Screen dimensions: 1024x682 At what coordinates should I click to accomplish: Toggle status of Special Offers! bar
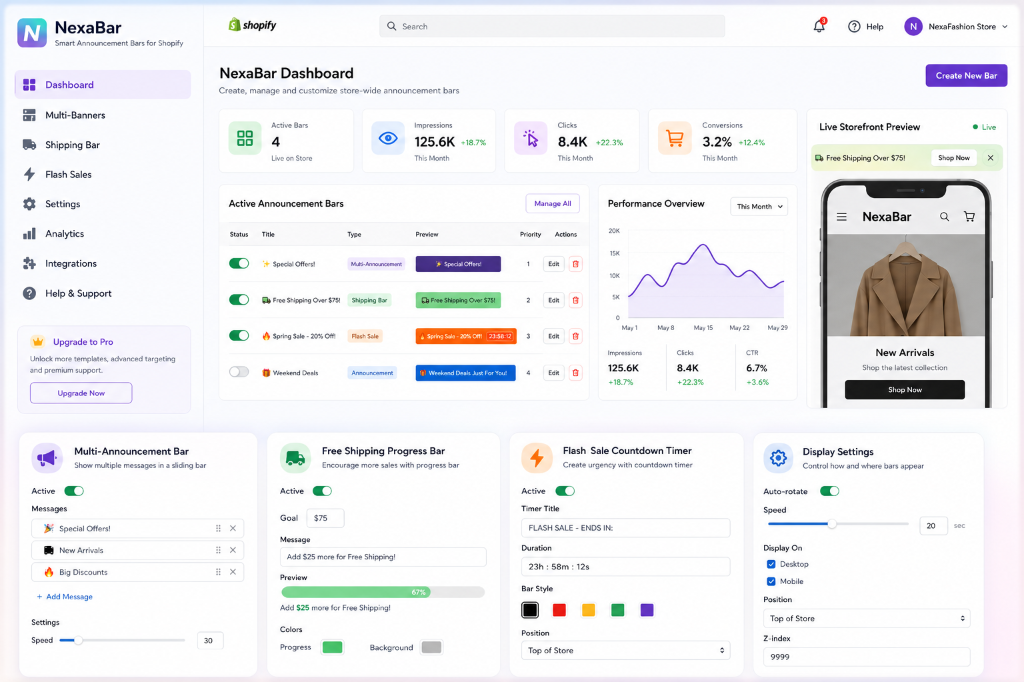coord(239,263)
